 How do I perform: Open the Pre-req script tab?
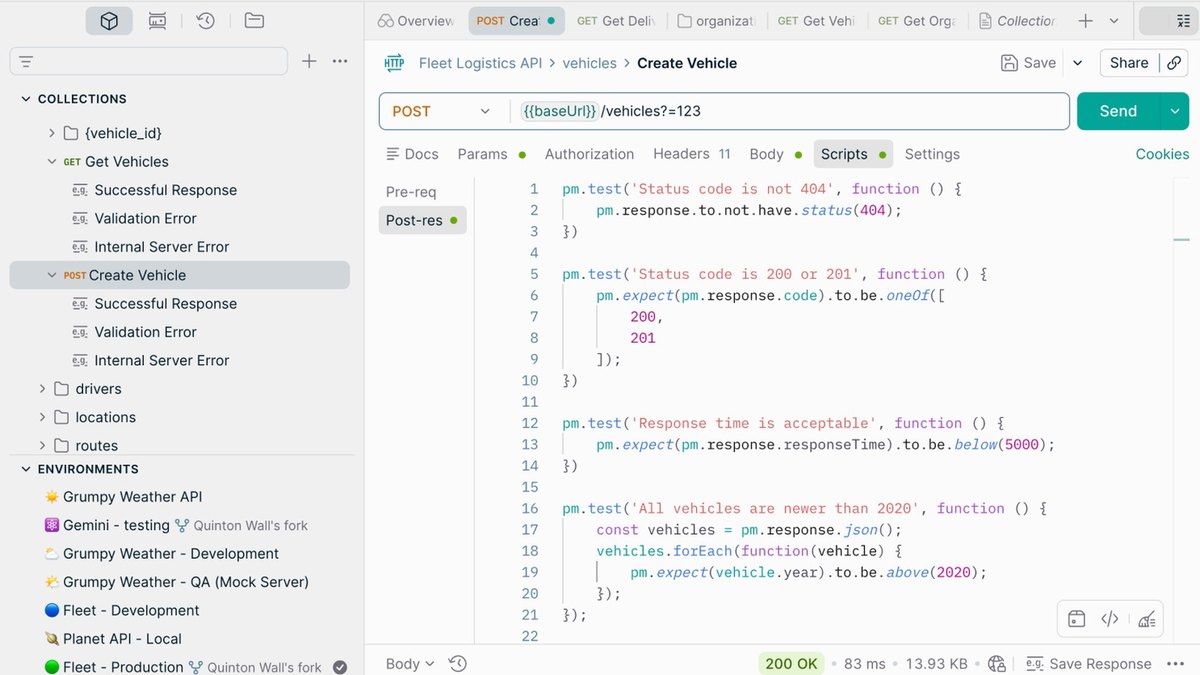[411, 192]
